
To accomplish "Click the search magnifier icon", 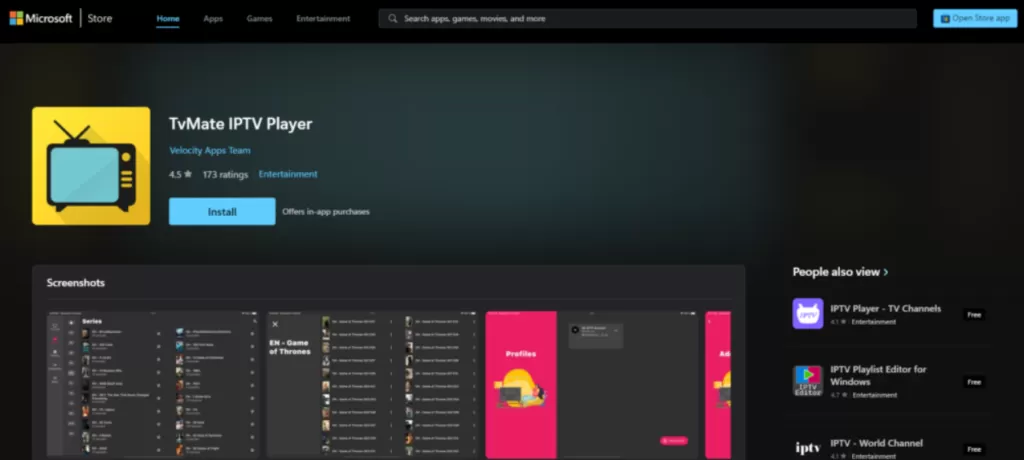I will click(x=392, y=18).
